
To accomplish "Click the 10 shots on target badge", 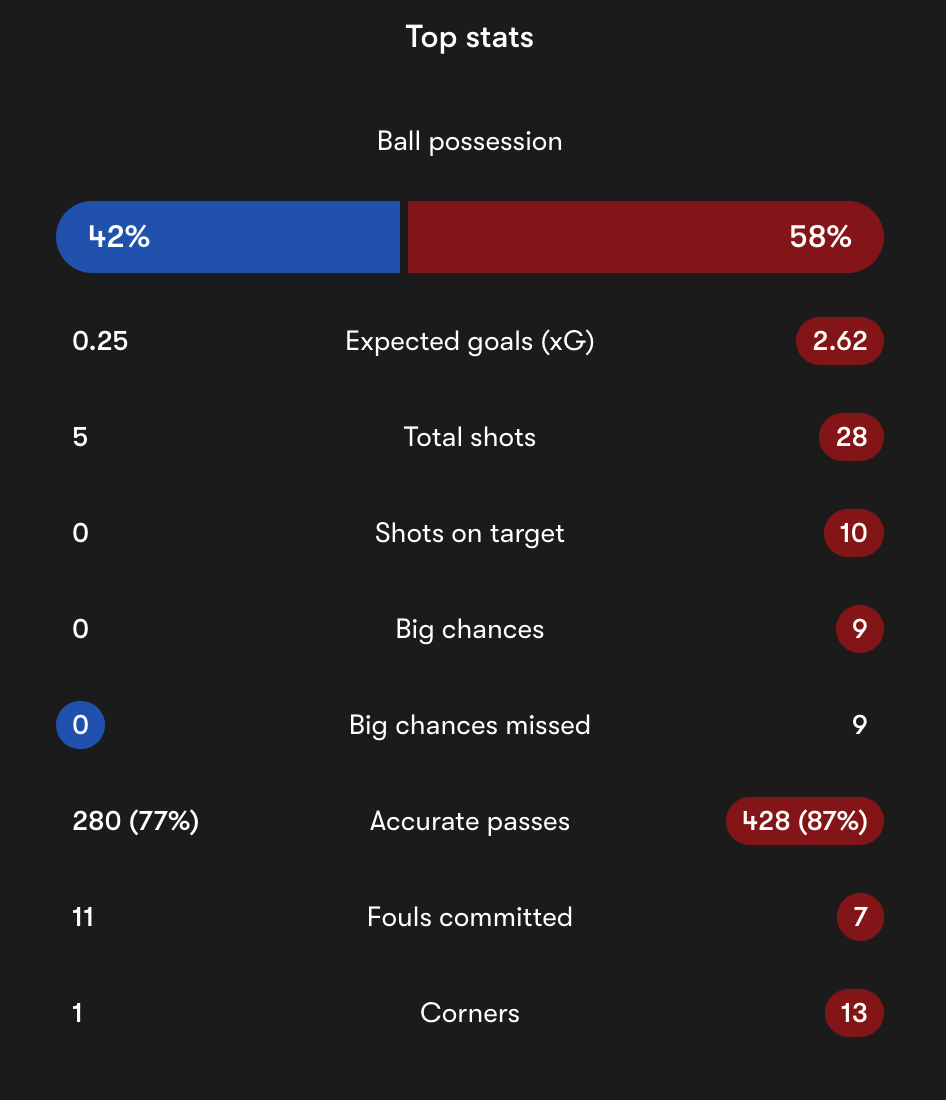I will tap(853, 533).
